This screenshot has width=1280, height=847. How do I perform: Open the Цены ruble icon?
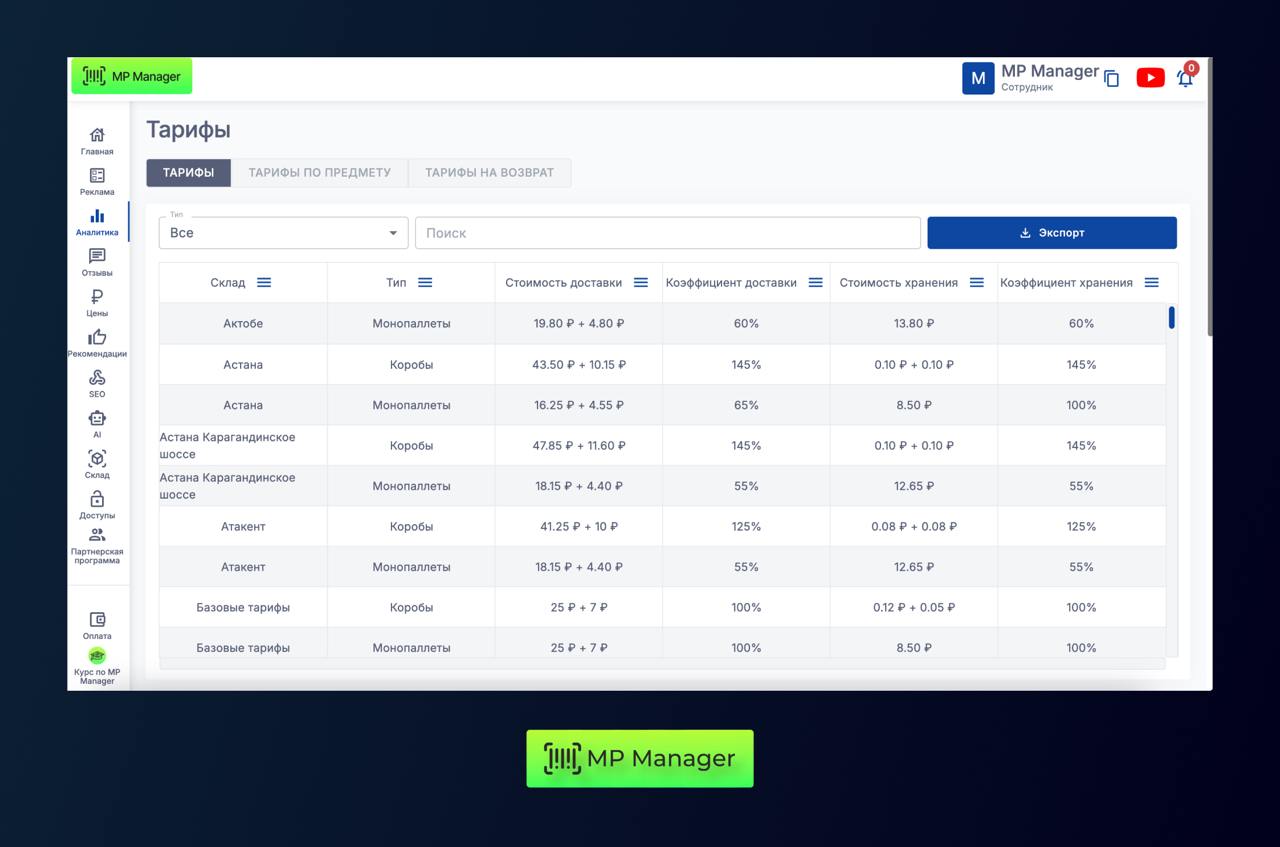pos(97,298)
